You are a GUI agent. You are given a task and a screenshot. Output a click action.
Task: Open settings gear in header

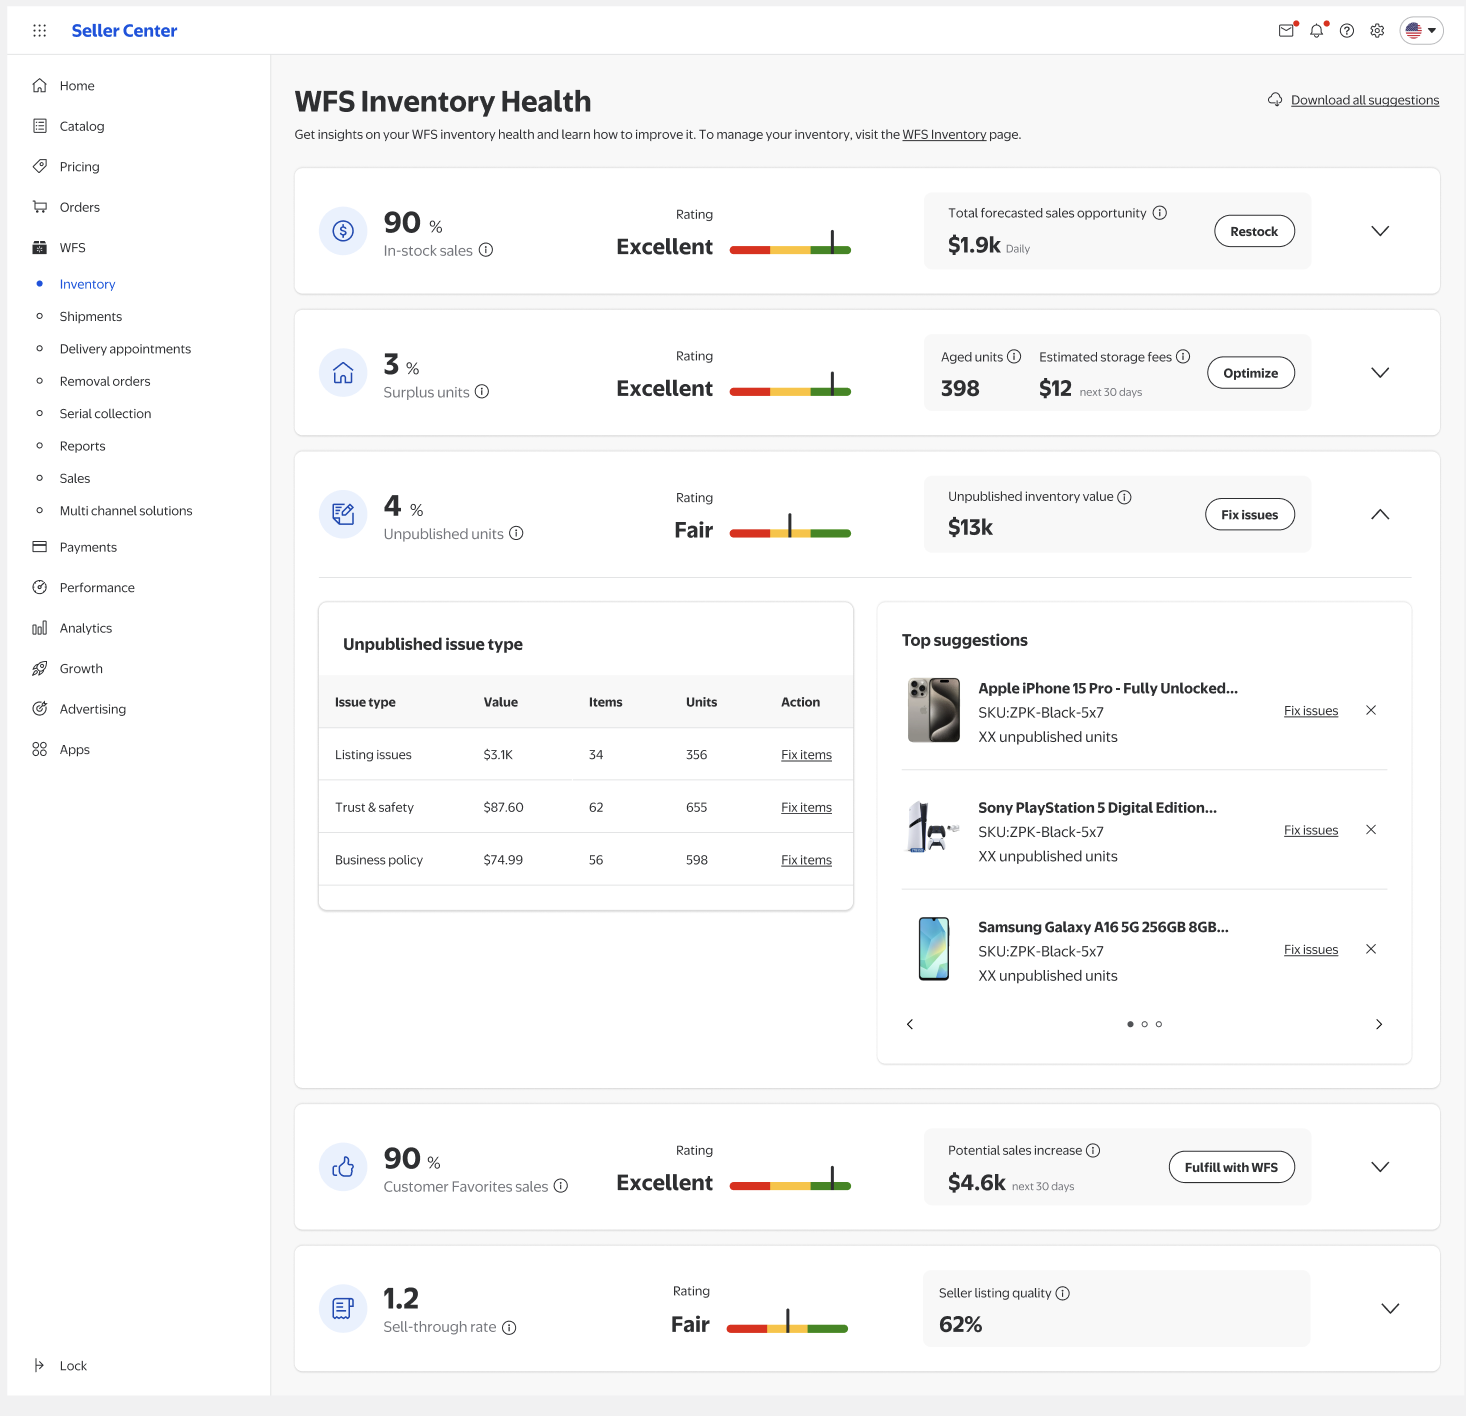pos(1377,31)
